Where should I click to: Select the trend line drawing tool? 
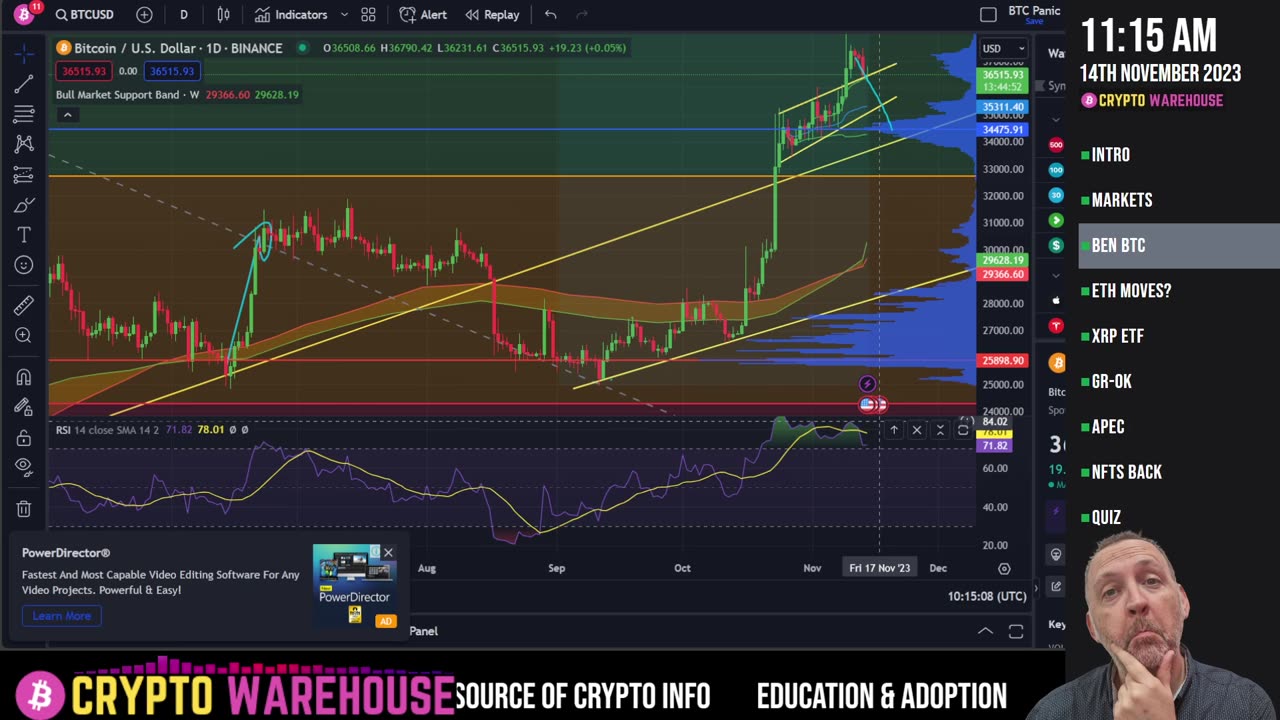(x=24, y=84)
